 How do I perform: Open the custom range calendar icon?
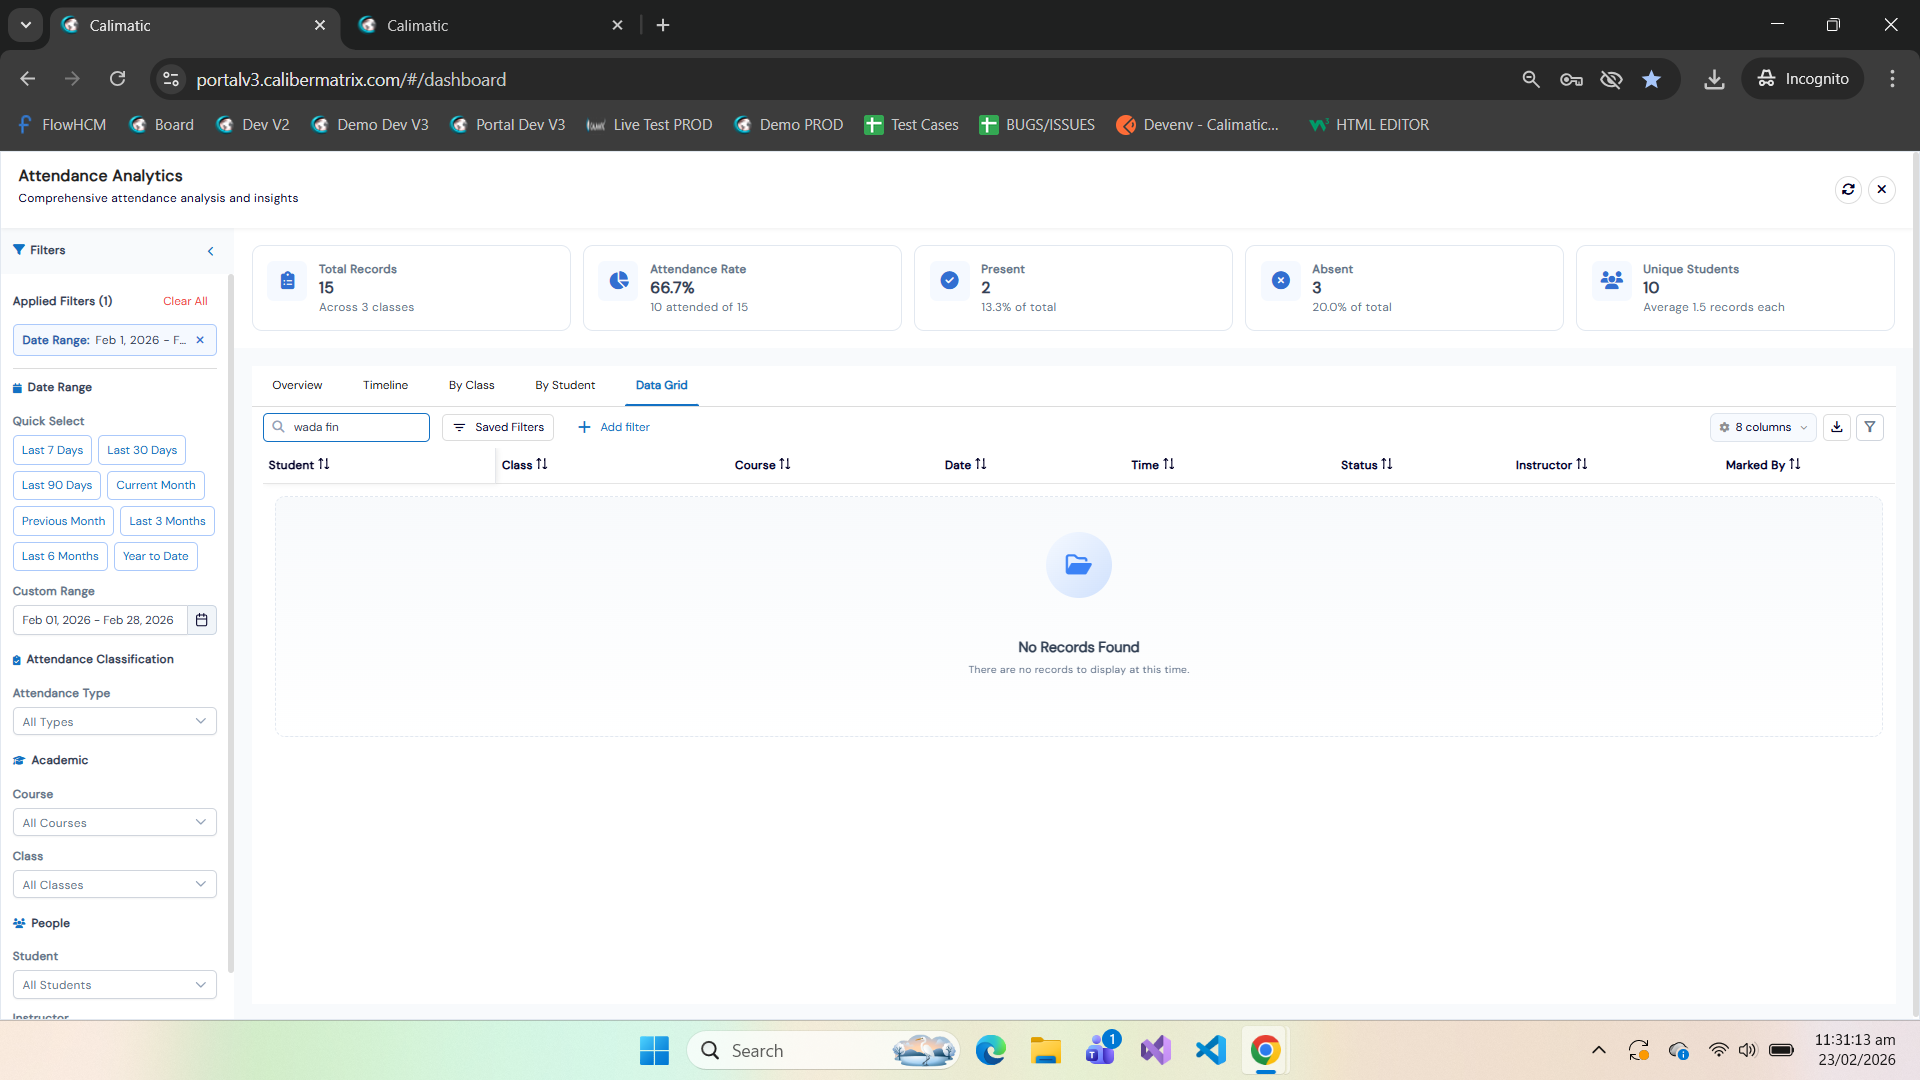(201, 620)
